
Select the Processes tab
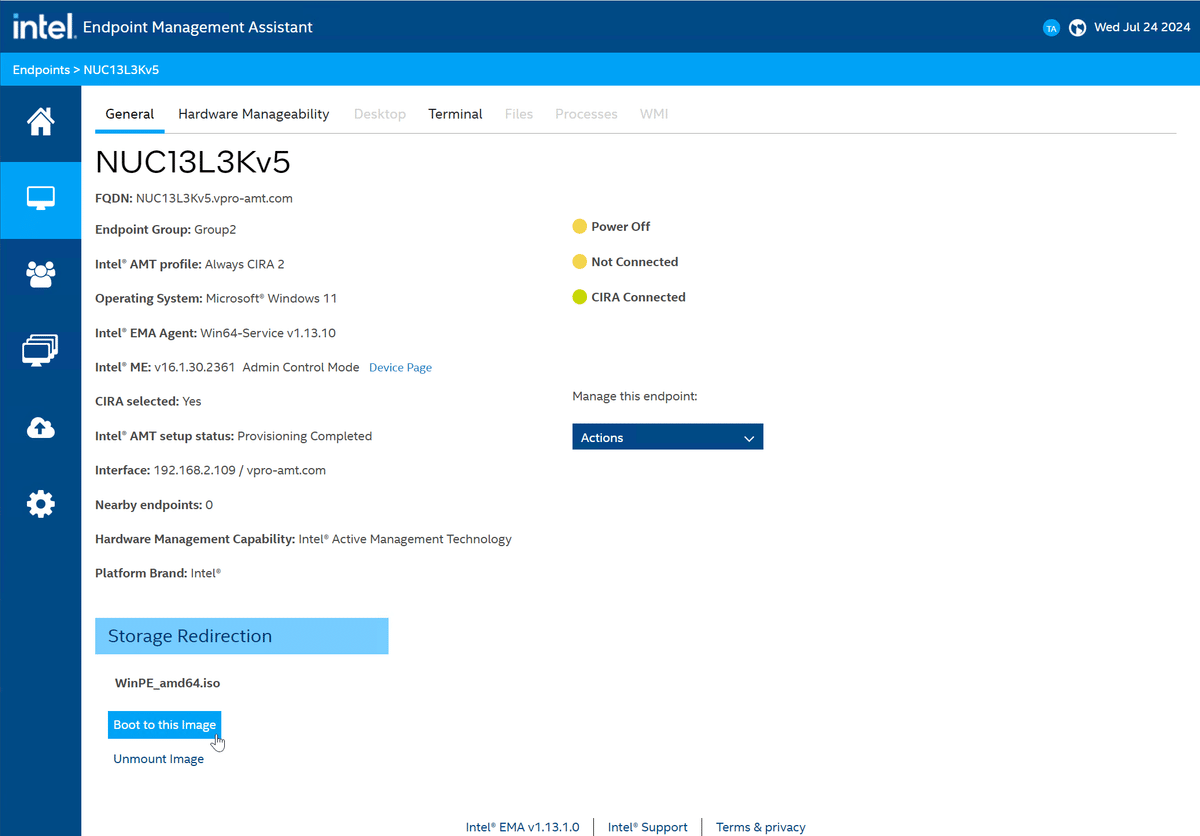586,114
